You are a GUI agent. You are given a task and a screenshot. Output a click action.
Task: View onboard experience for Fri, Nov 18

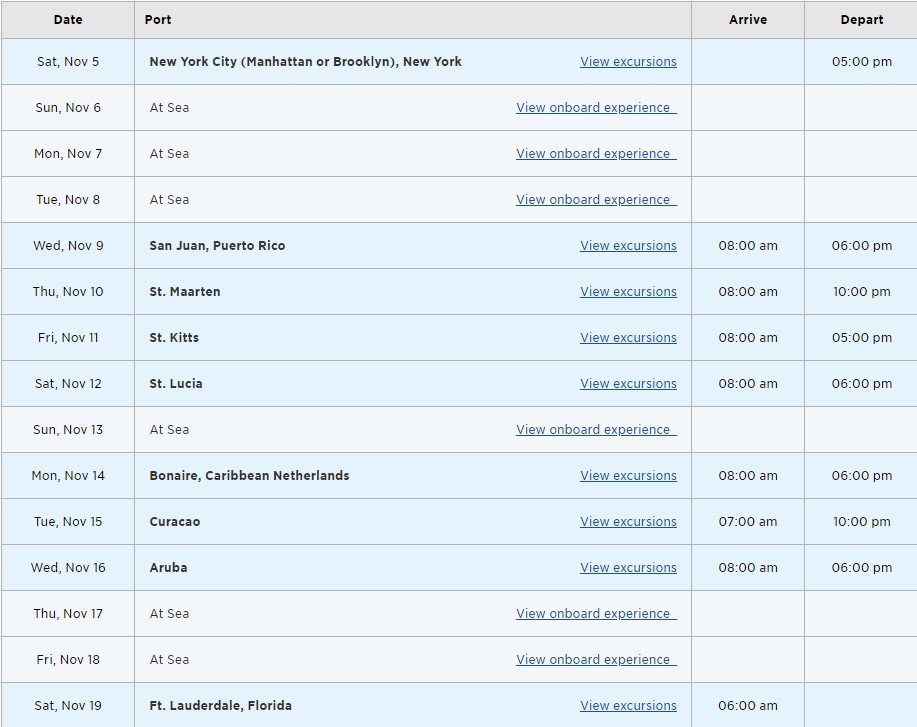(x=596, y=659)
